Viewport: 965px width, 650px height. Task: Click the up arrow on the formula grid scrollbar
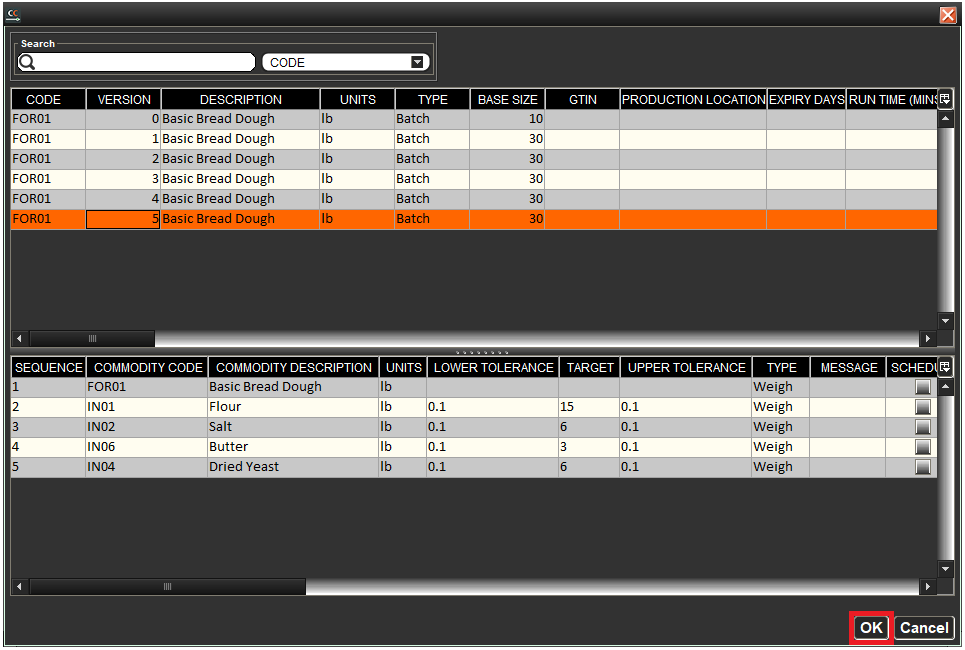944,117
